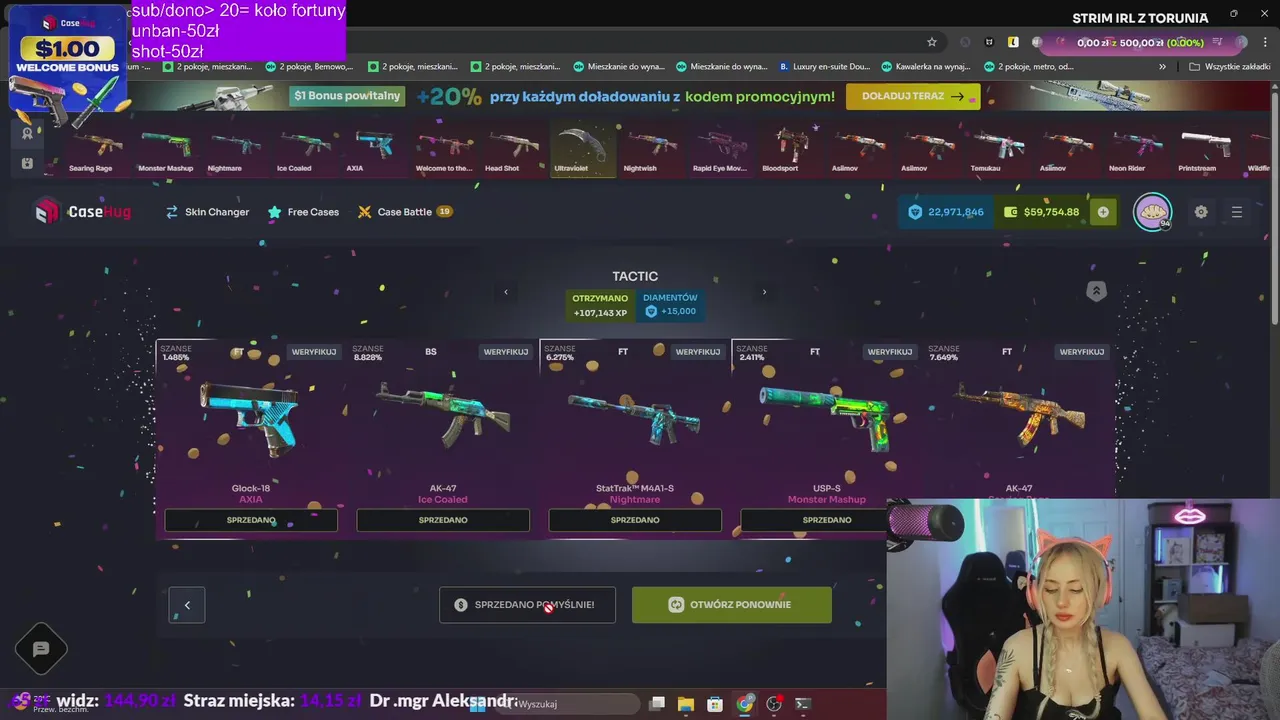
Task: Open the chat bubble icon
Action: (x=41, y=649)
